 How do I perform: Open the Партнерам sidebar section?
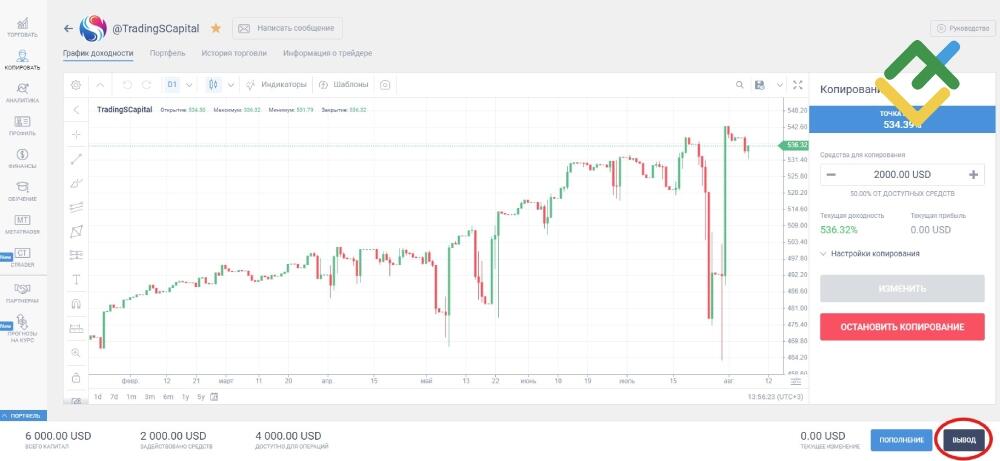pos(22,293)
